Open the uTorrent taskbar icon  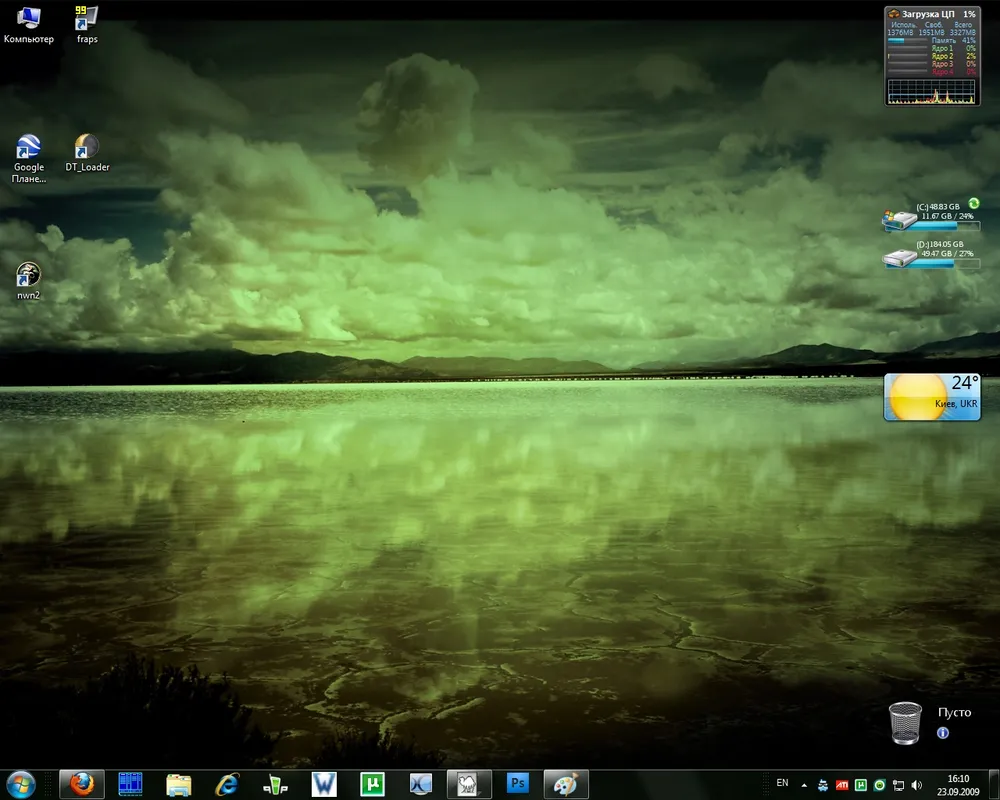pos(373,784)
